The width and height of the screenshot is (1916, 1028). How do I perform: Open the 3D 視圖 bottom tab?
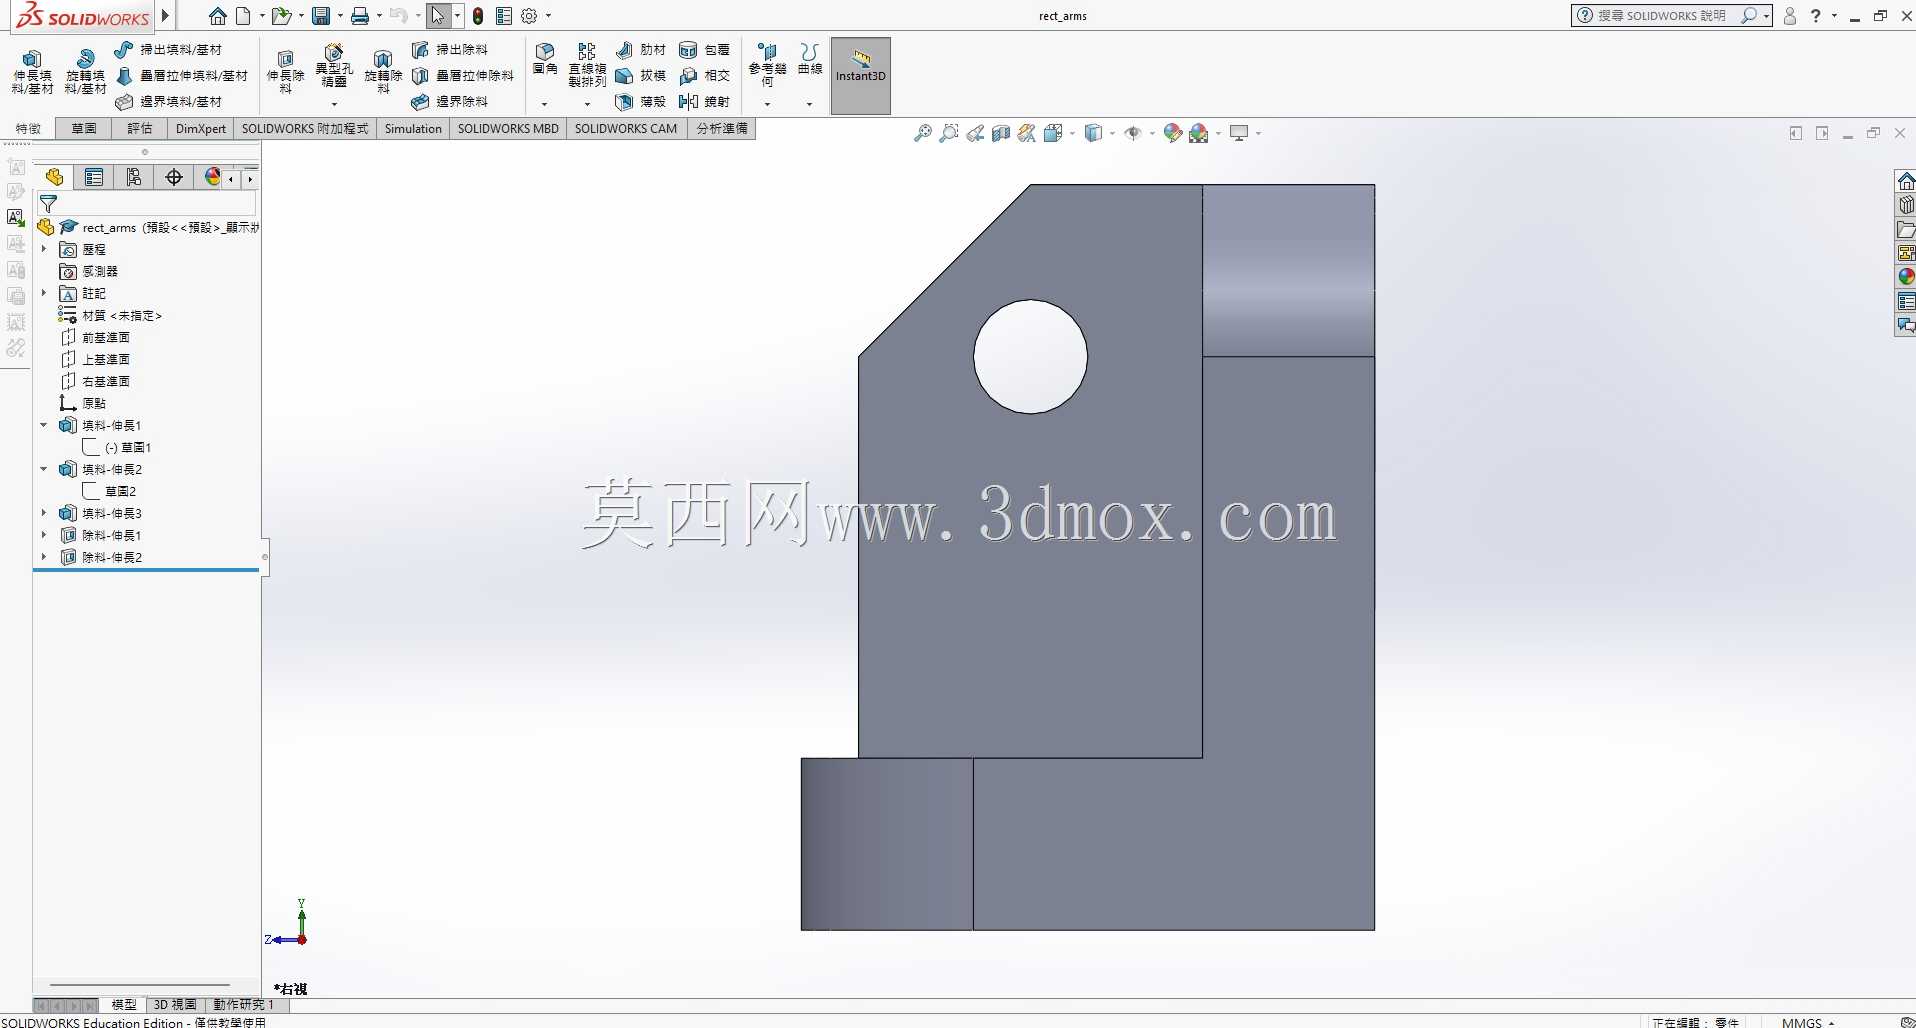click(x=175, y=1004)
